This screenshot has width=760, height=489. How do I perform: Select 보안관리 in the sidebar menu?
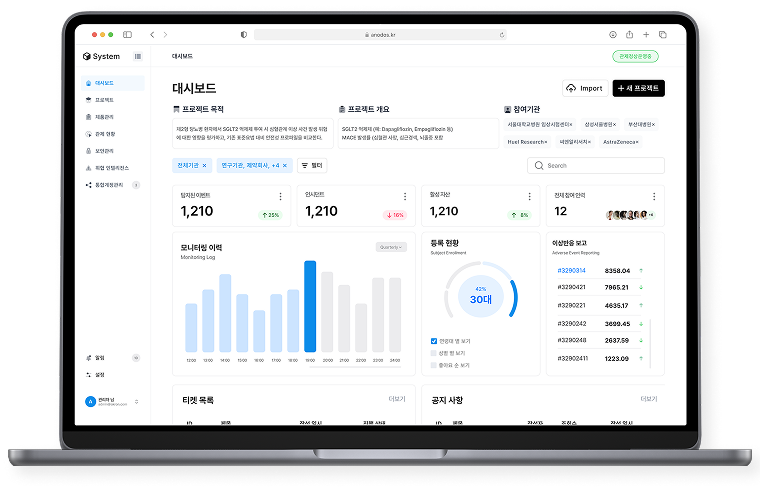coord(104,151)
